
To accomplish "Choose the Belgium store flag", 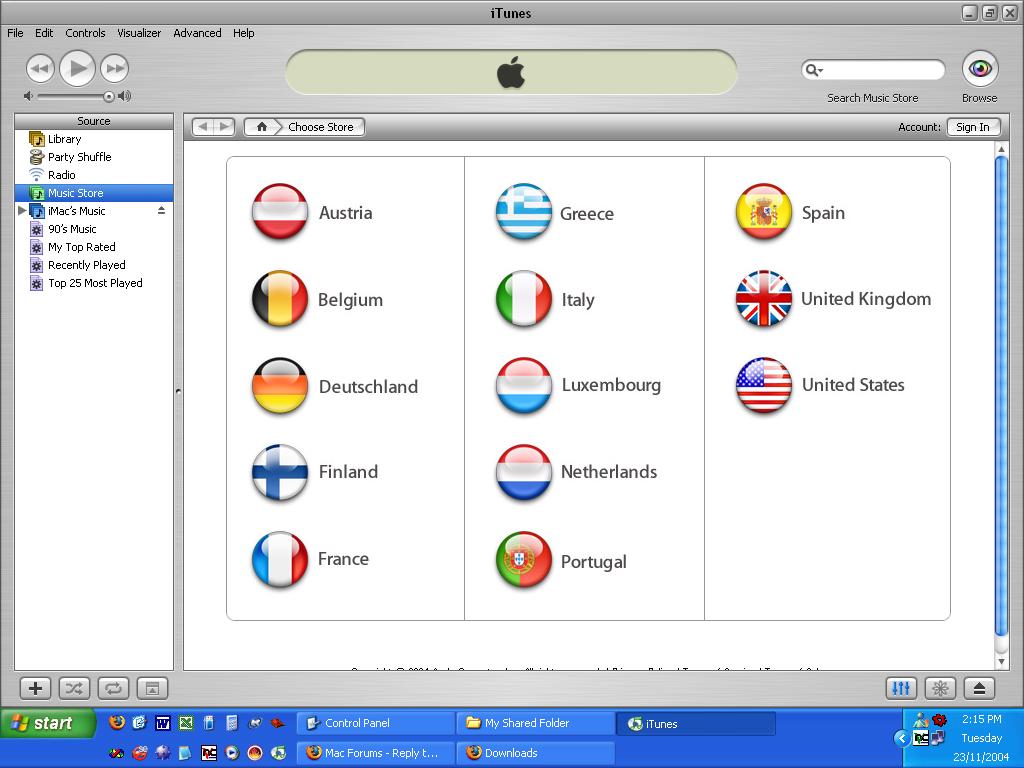I will pos(280,298).
